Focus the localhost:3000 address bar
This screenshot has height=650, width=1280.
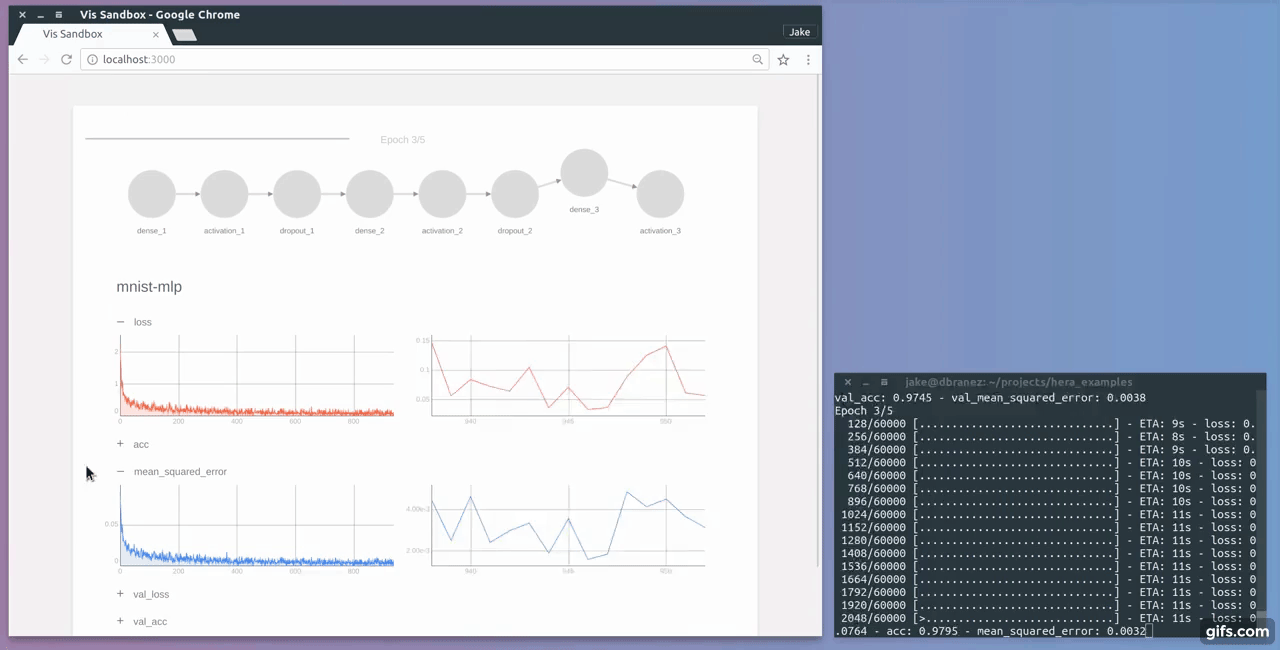point(425,60)
